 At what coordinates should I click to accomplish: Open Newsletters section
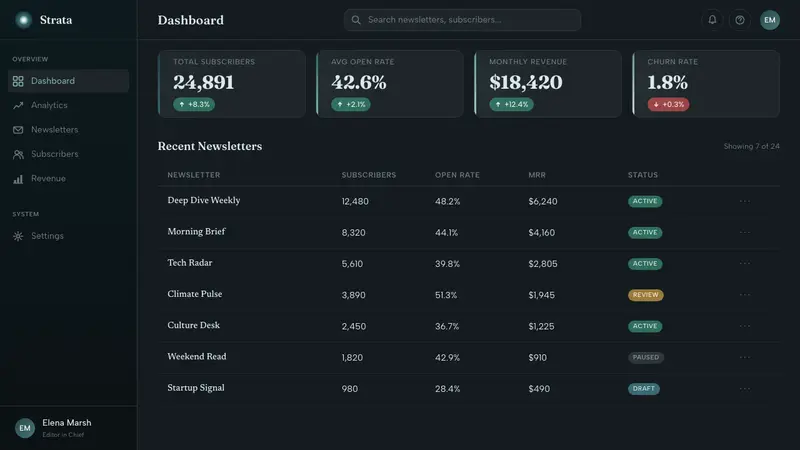(68, 130)
